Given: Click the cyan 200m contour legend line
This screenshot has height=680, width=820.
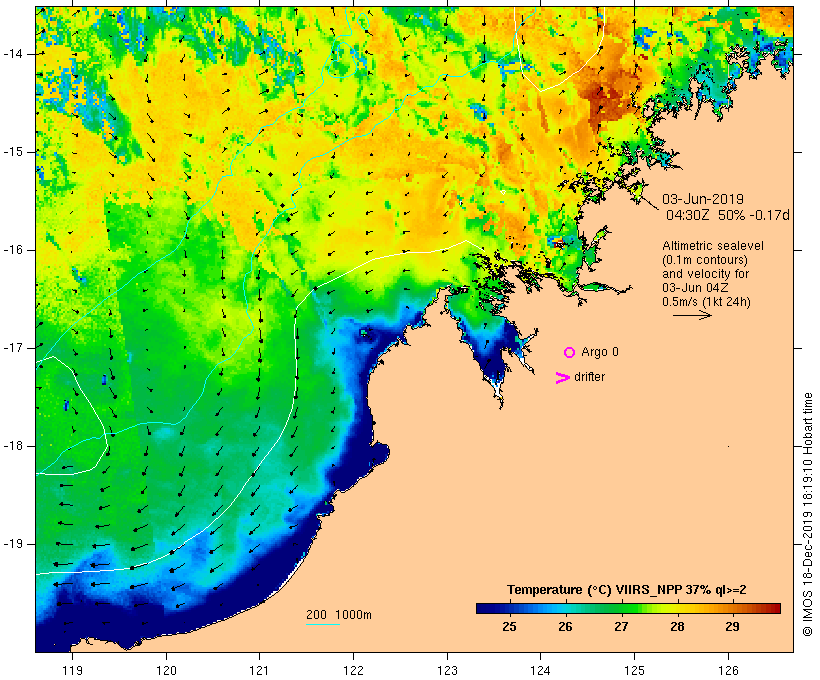Looking at the screenshot, I should (x=323, y=624).
